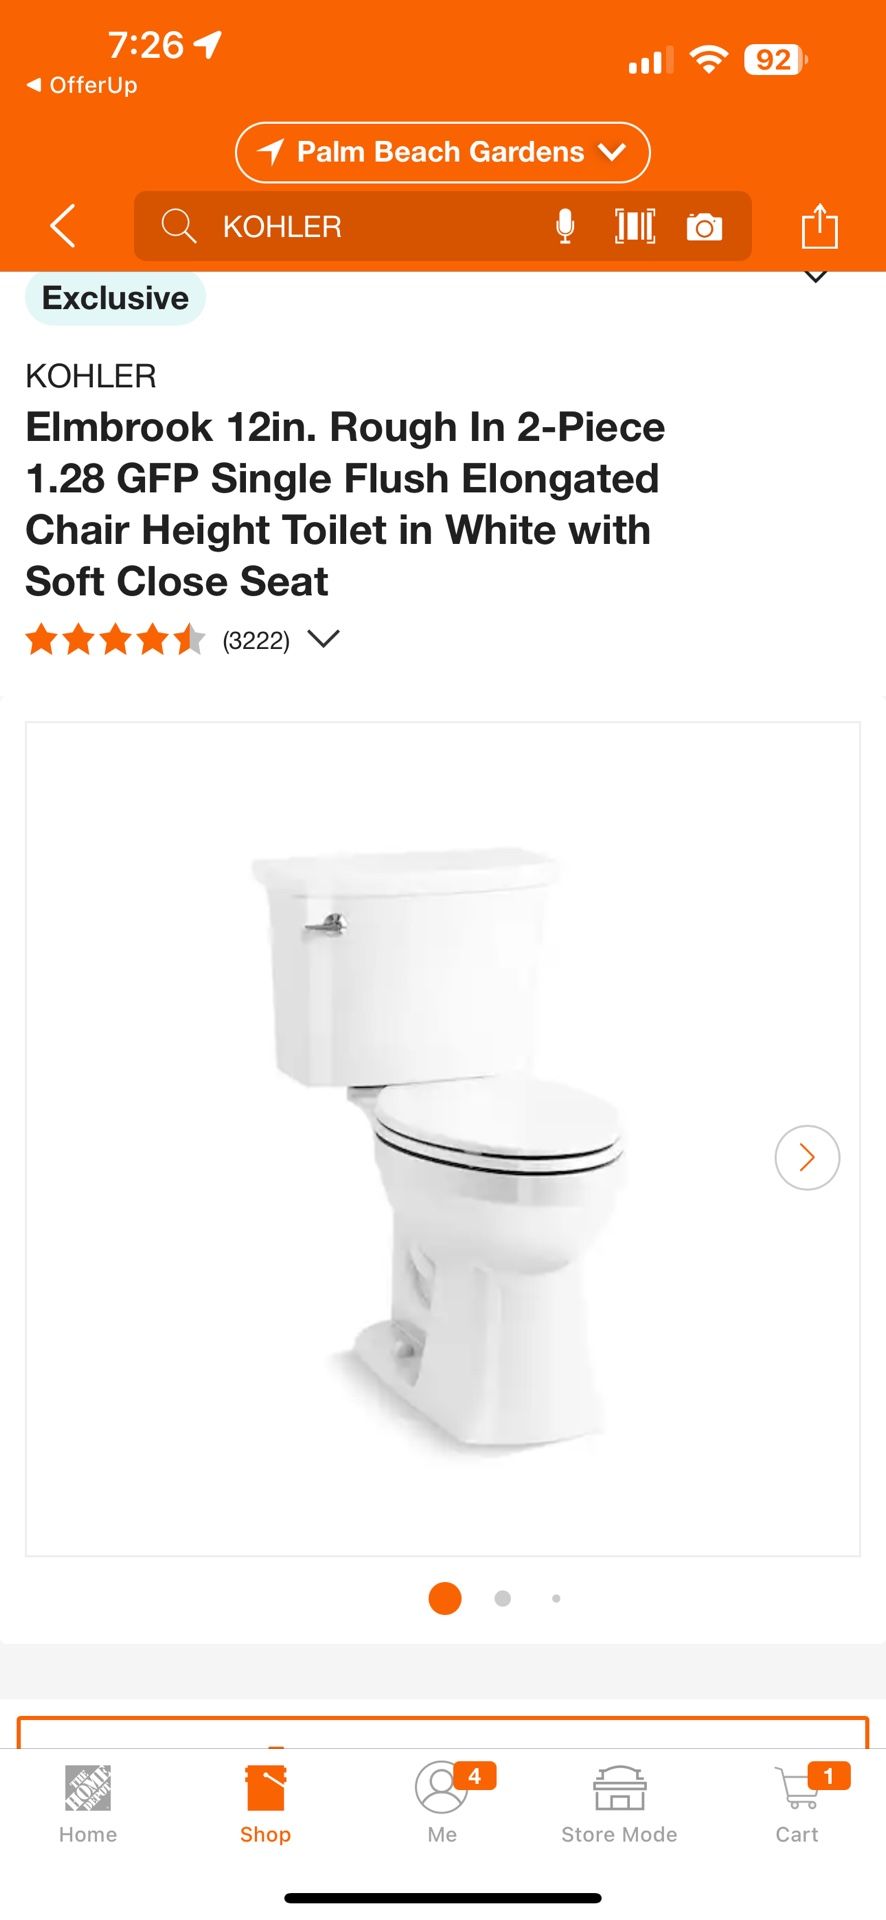This screenshot has height=1920, width=886.
Task: Switch to the Home tab
Action: (x=88, y=1804)
